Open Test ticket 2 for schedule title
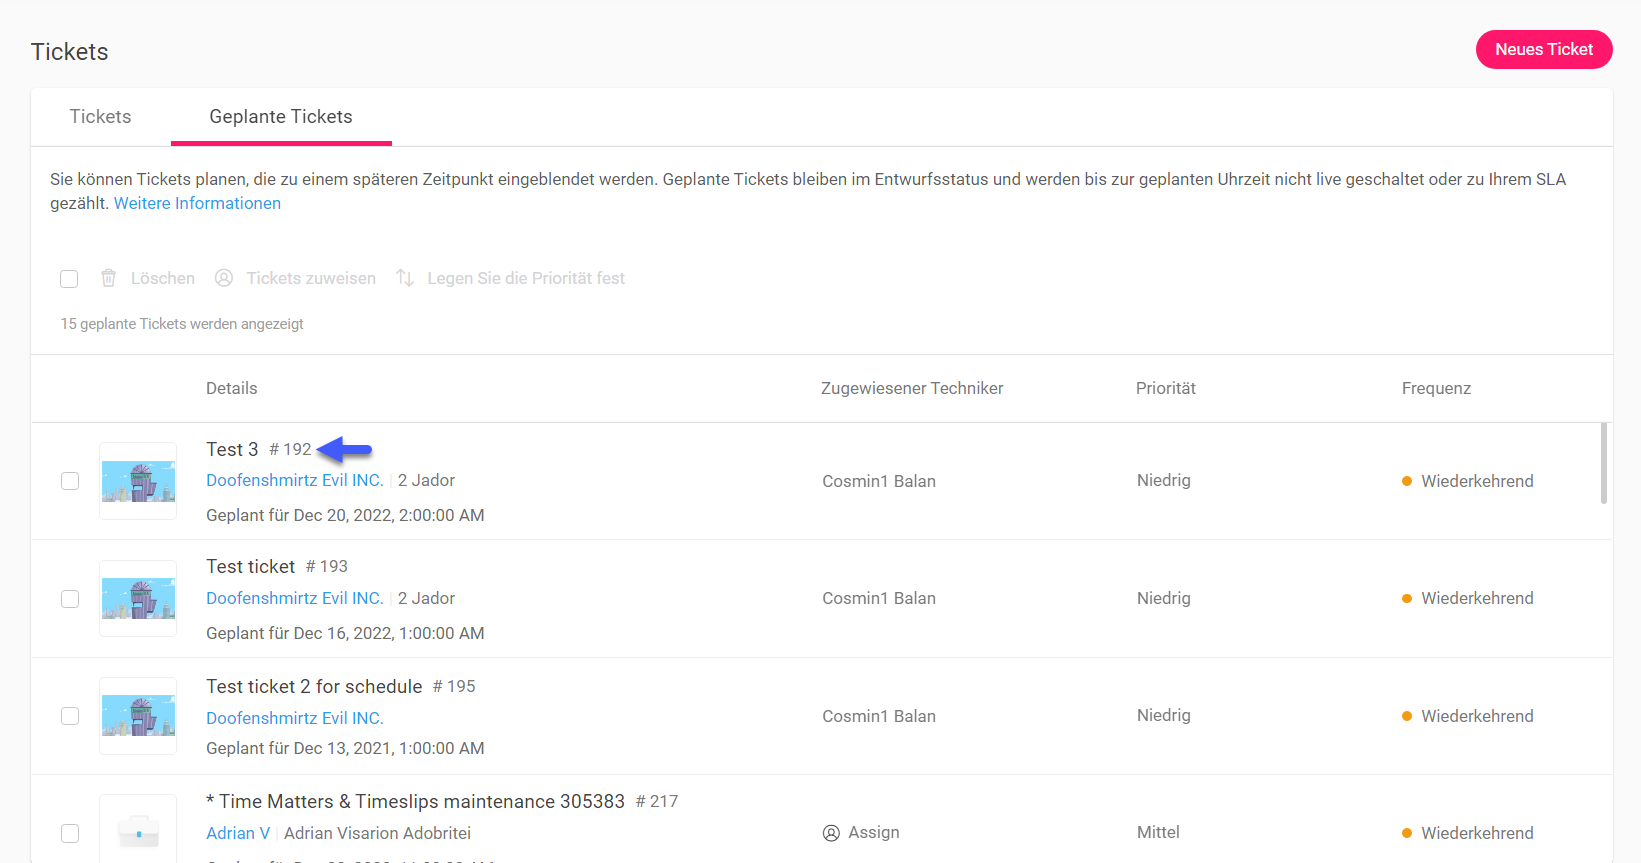Image resolution: width=1641 pixels, height=863 pixels. (x=314, y=686)
